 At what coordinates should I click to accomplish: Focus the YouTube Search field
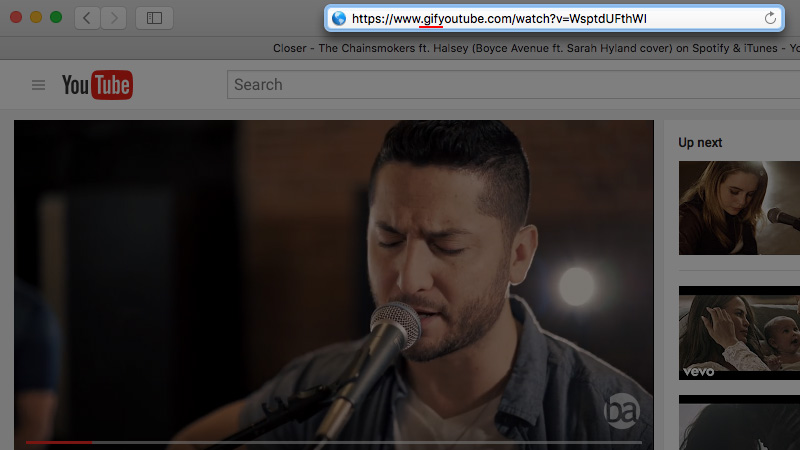pyautogui.click(x=513, y=85)
